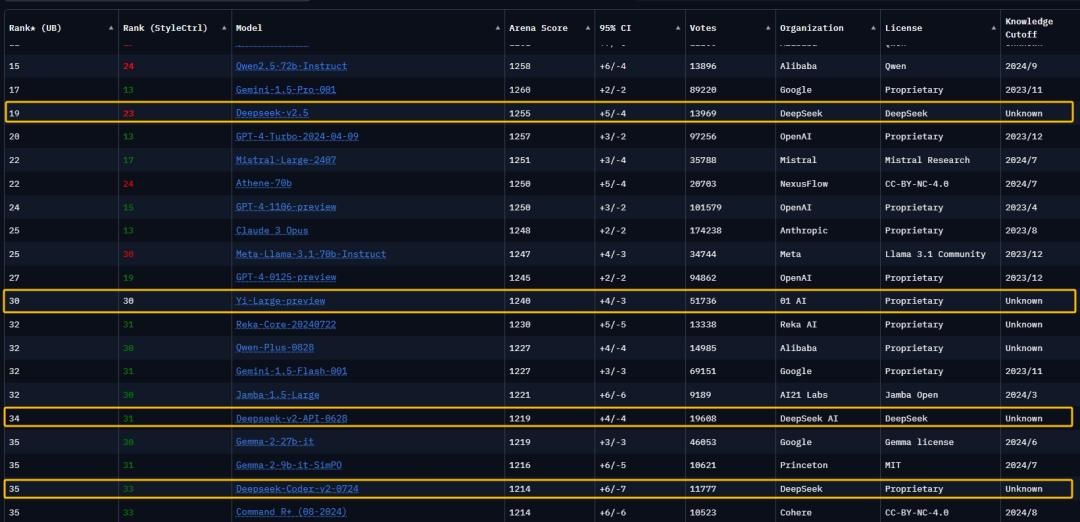Open the GPT-4-1106-preview link
The width and height of the screenshot is (1080, 522).
pyautogui.click(x=286, y=207)
